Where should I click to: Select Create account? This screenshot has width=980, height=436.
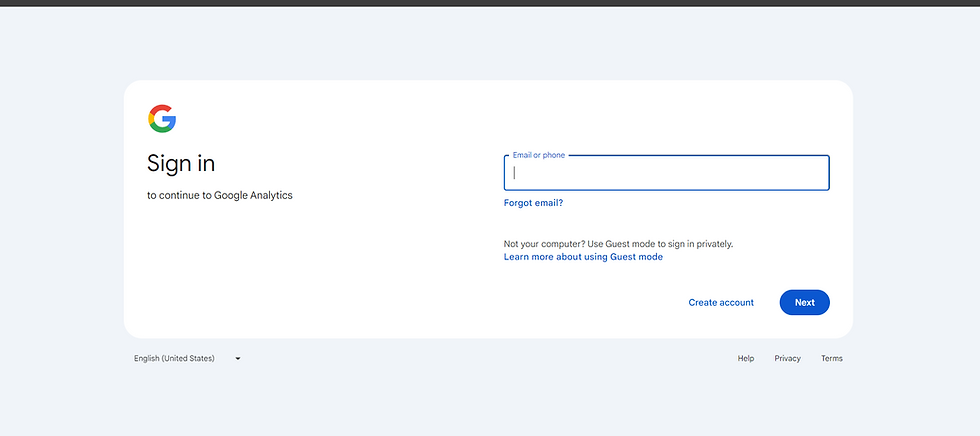721,302
